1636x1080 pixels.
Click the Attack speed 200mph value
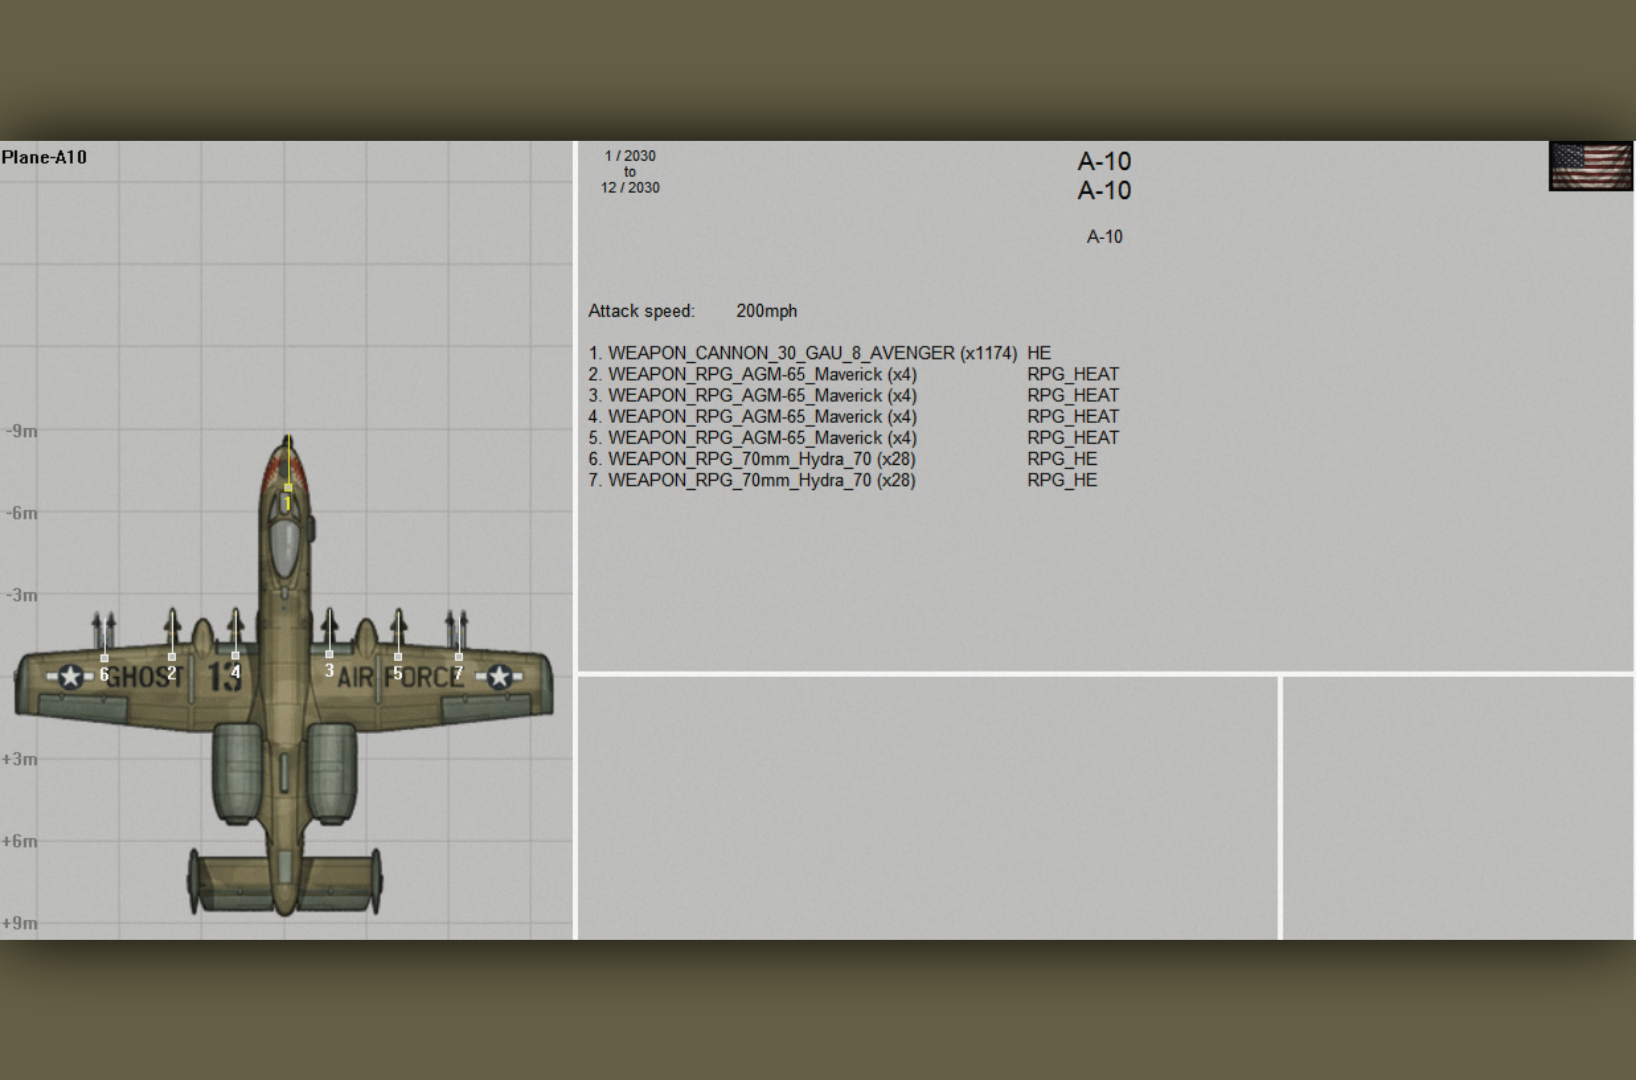(766, 311)
